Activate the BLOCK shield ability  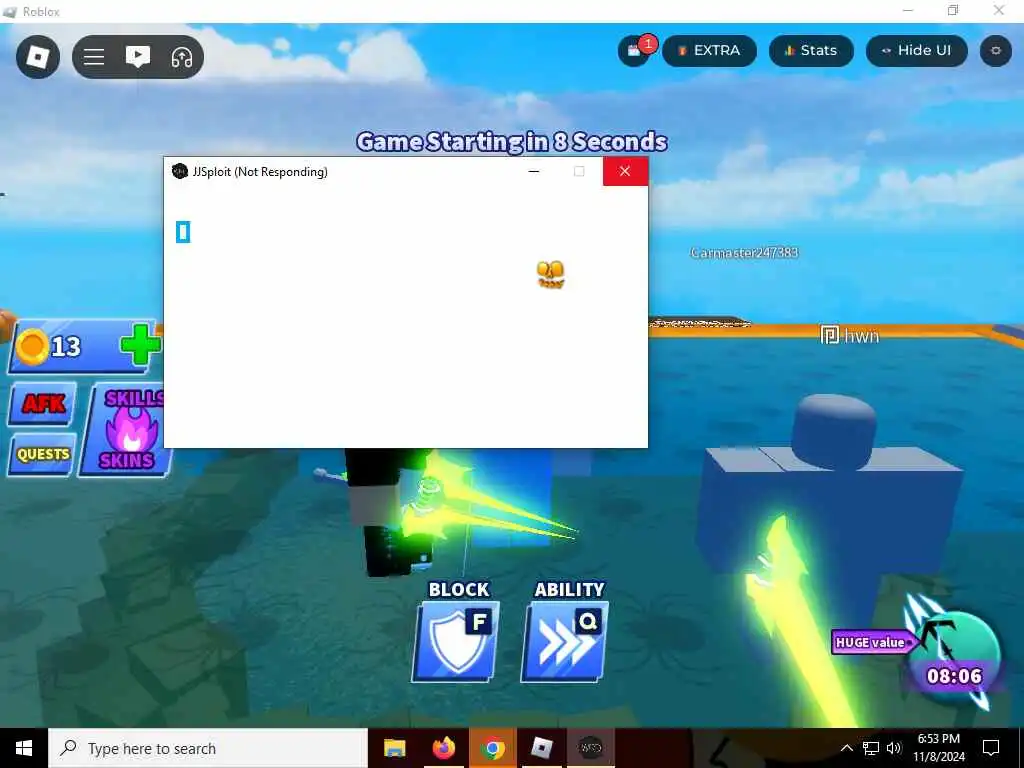pyautogui.click(x=457, y=641)
